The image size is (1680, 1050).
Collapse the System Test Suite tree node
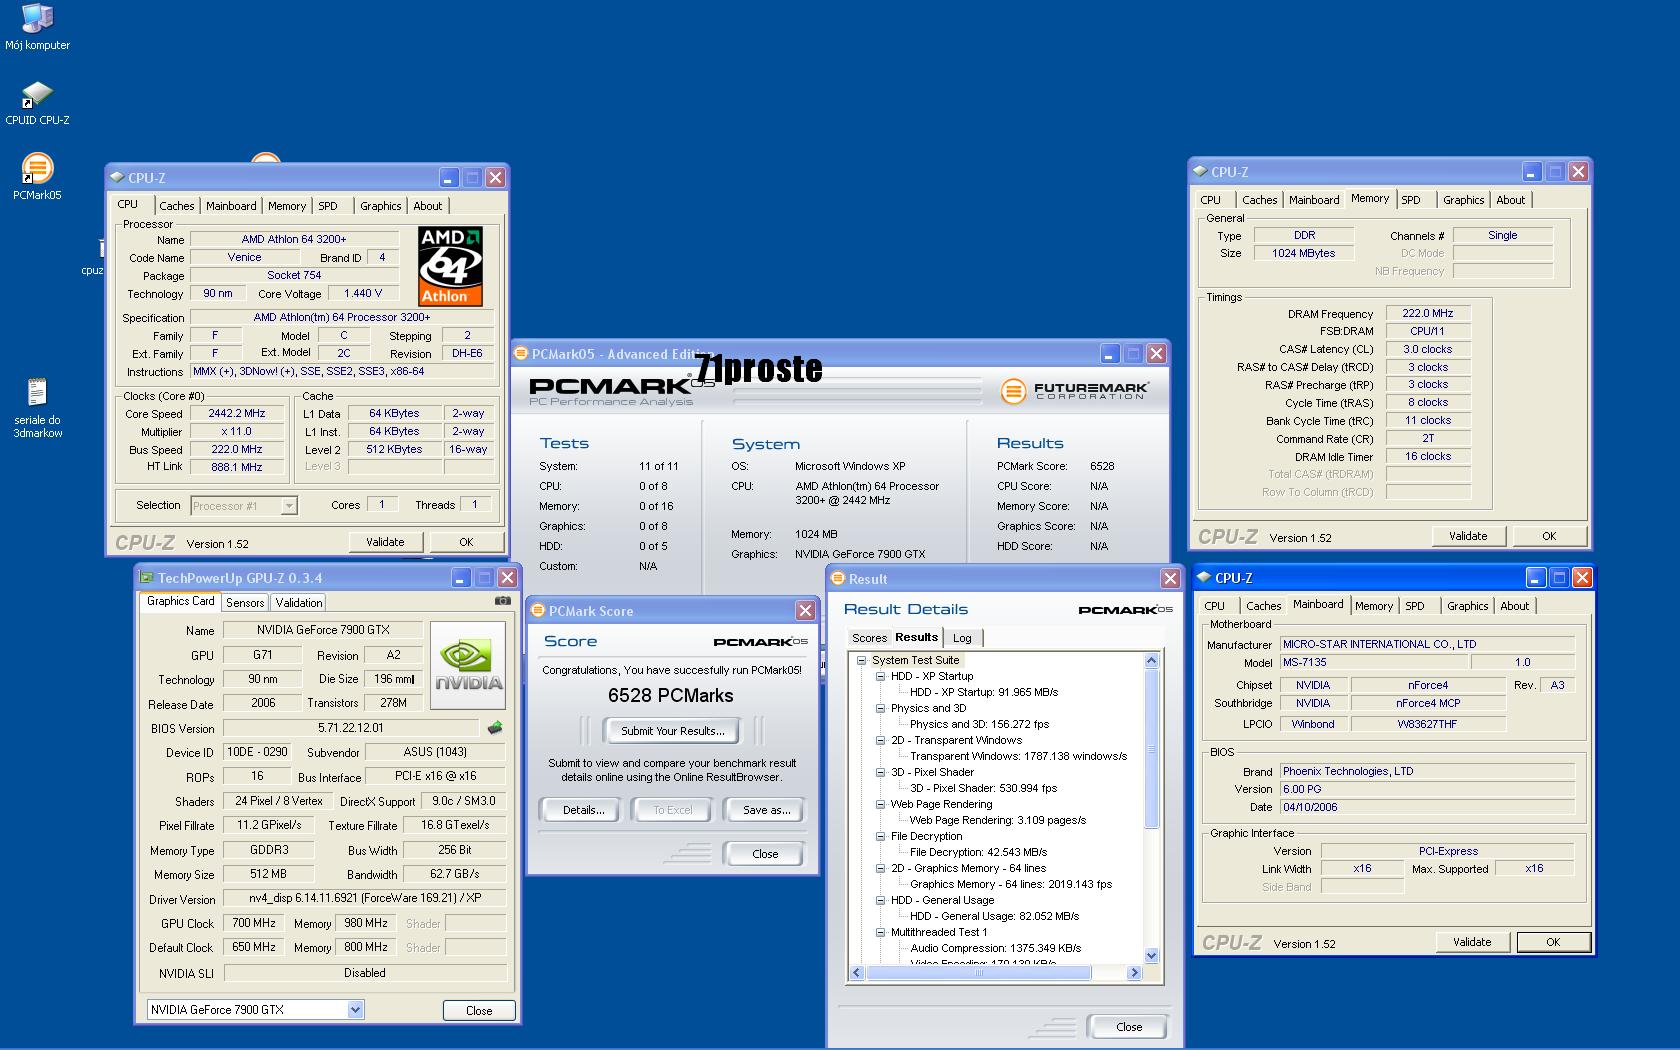[861, 660]
